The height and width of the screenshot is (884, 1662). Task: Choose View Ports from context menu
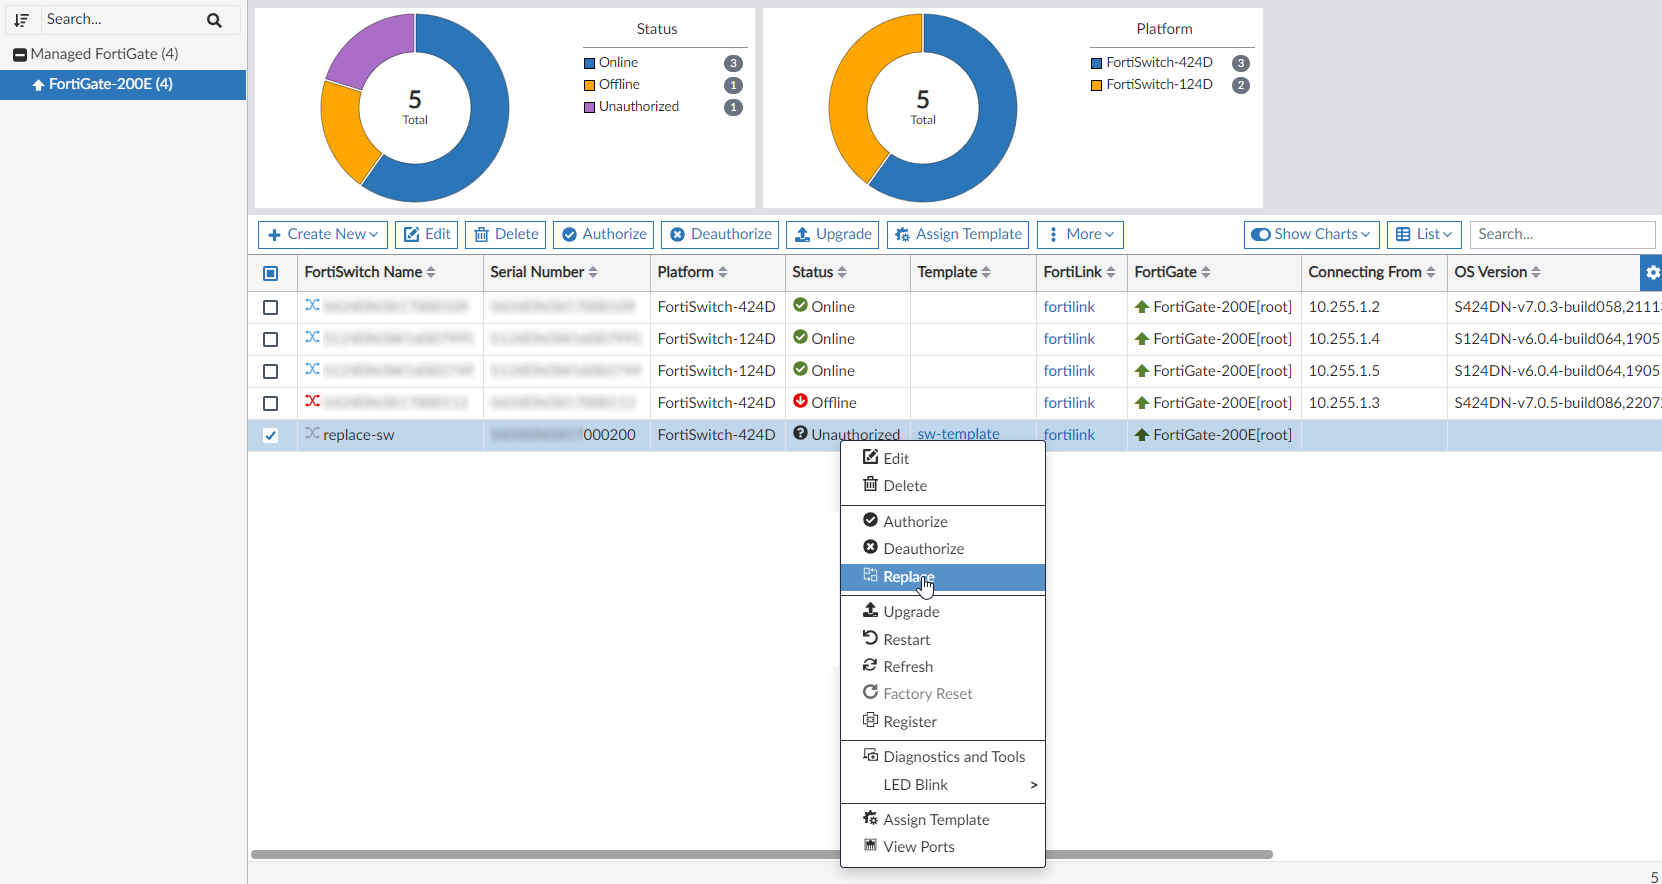click(x=943, y=847)
